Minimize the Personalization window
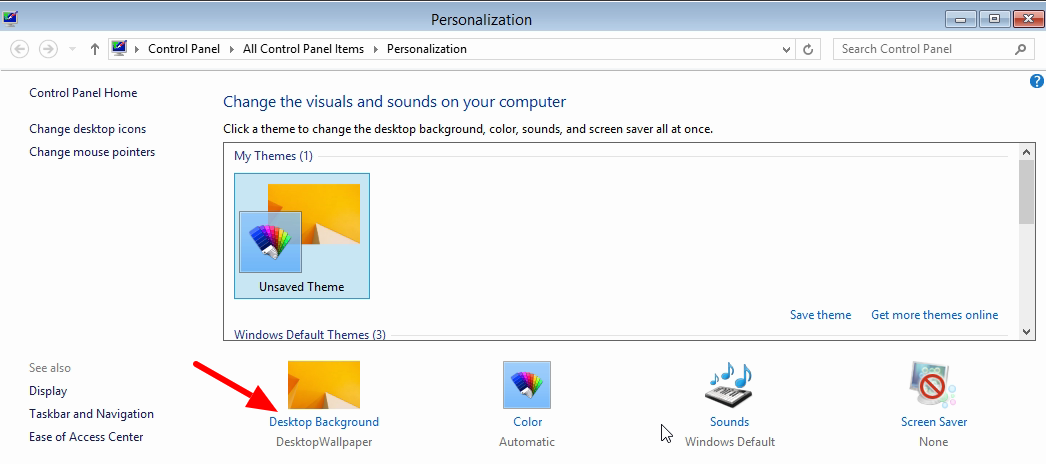The height and width of the screenshot is (464, 1046). 961,19
